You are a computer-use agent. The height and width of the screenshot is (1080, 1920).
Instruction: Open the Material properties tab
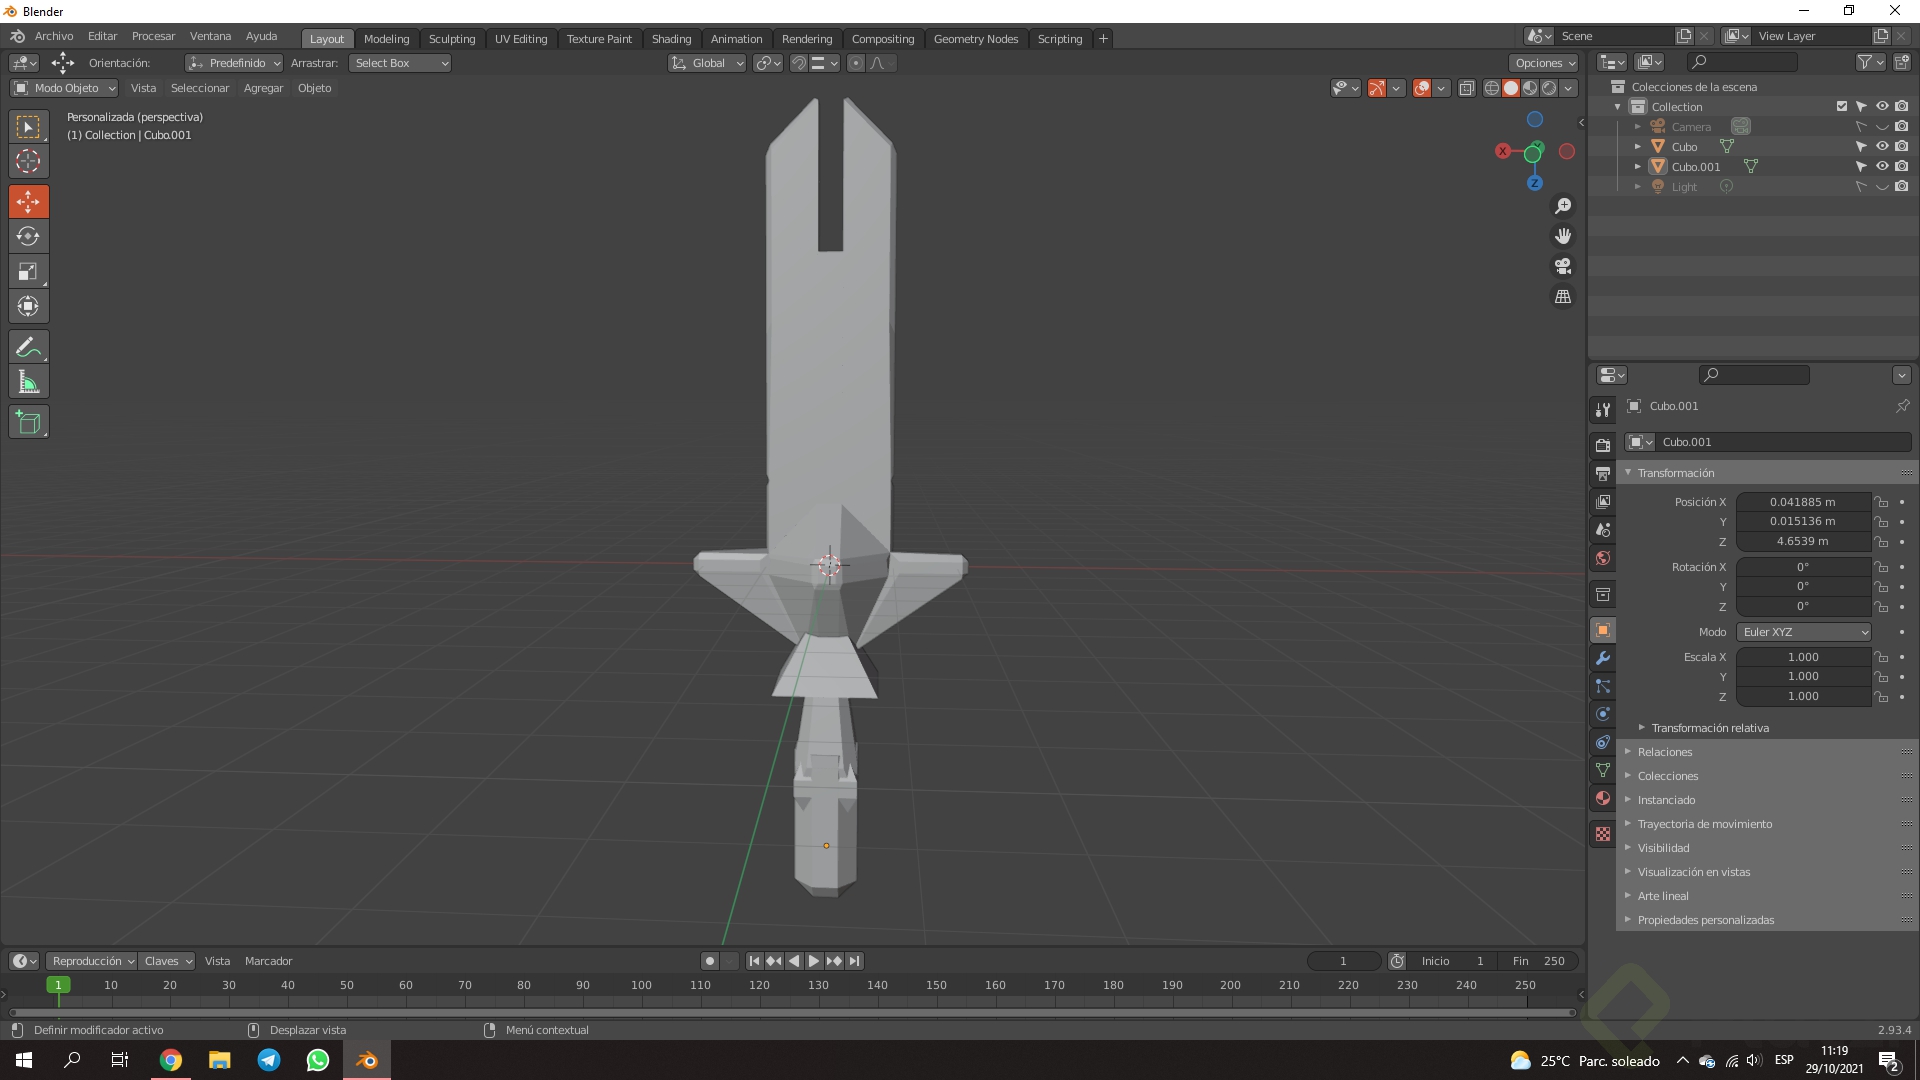tap(1603, 798)
